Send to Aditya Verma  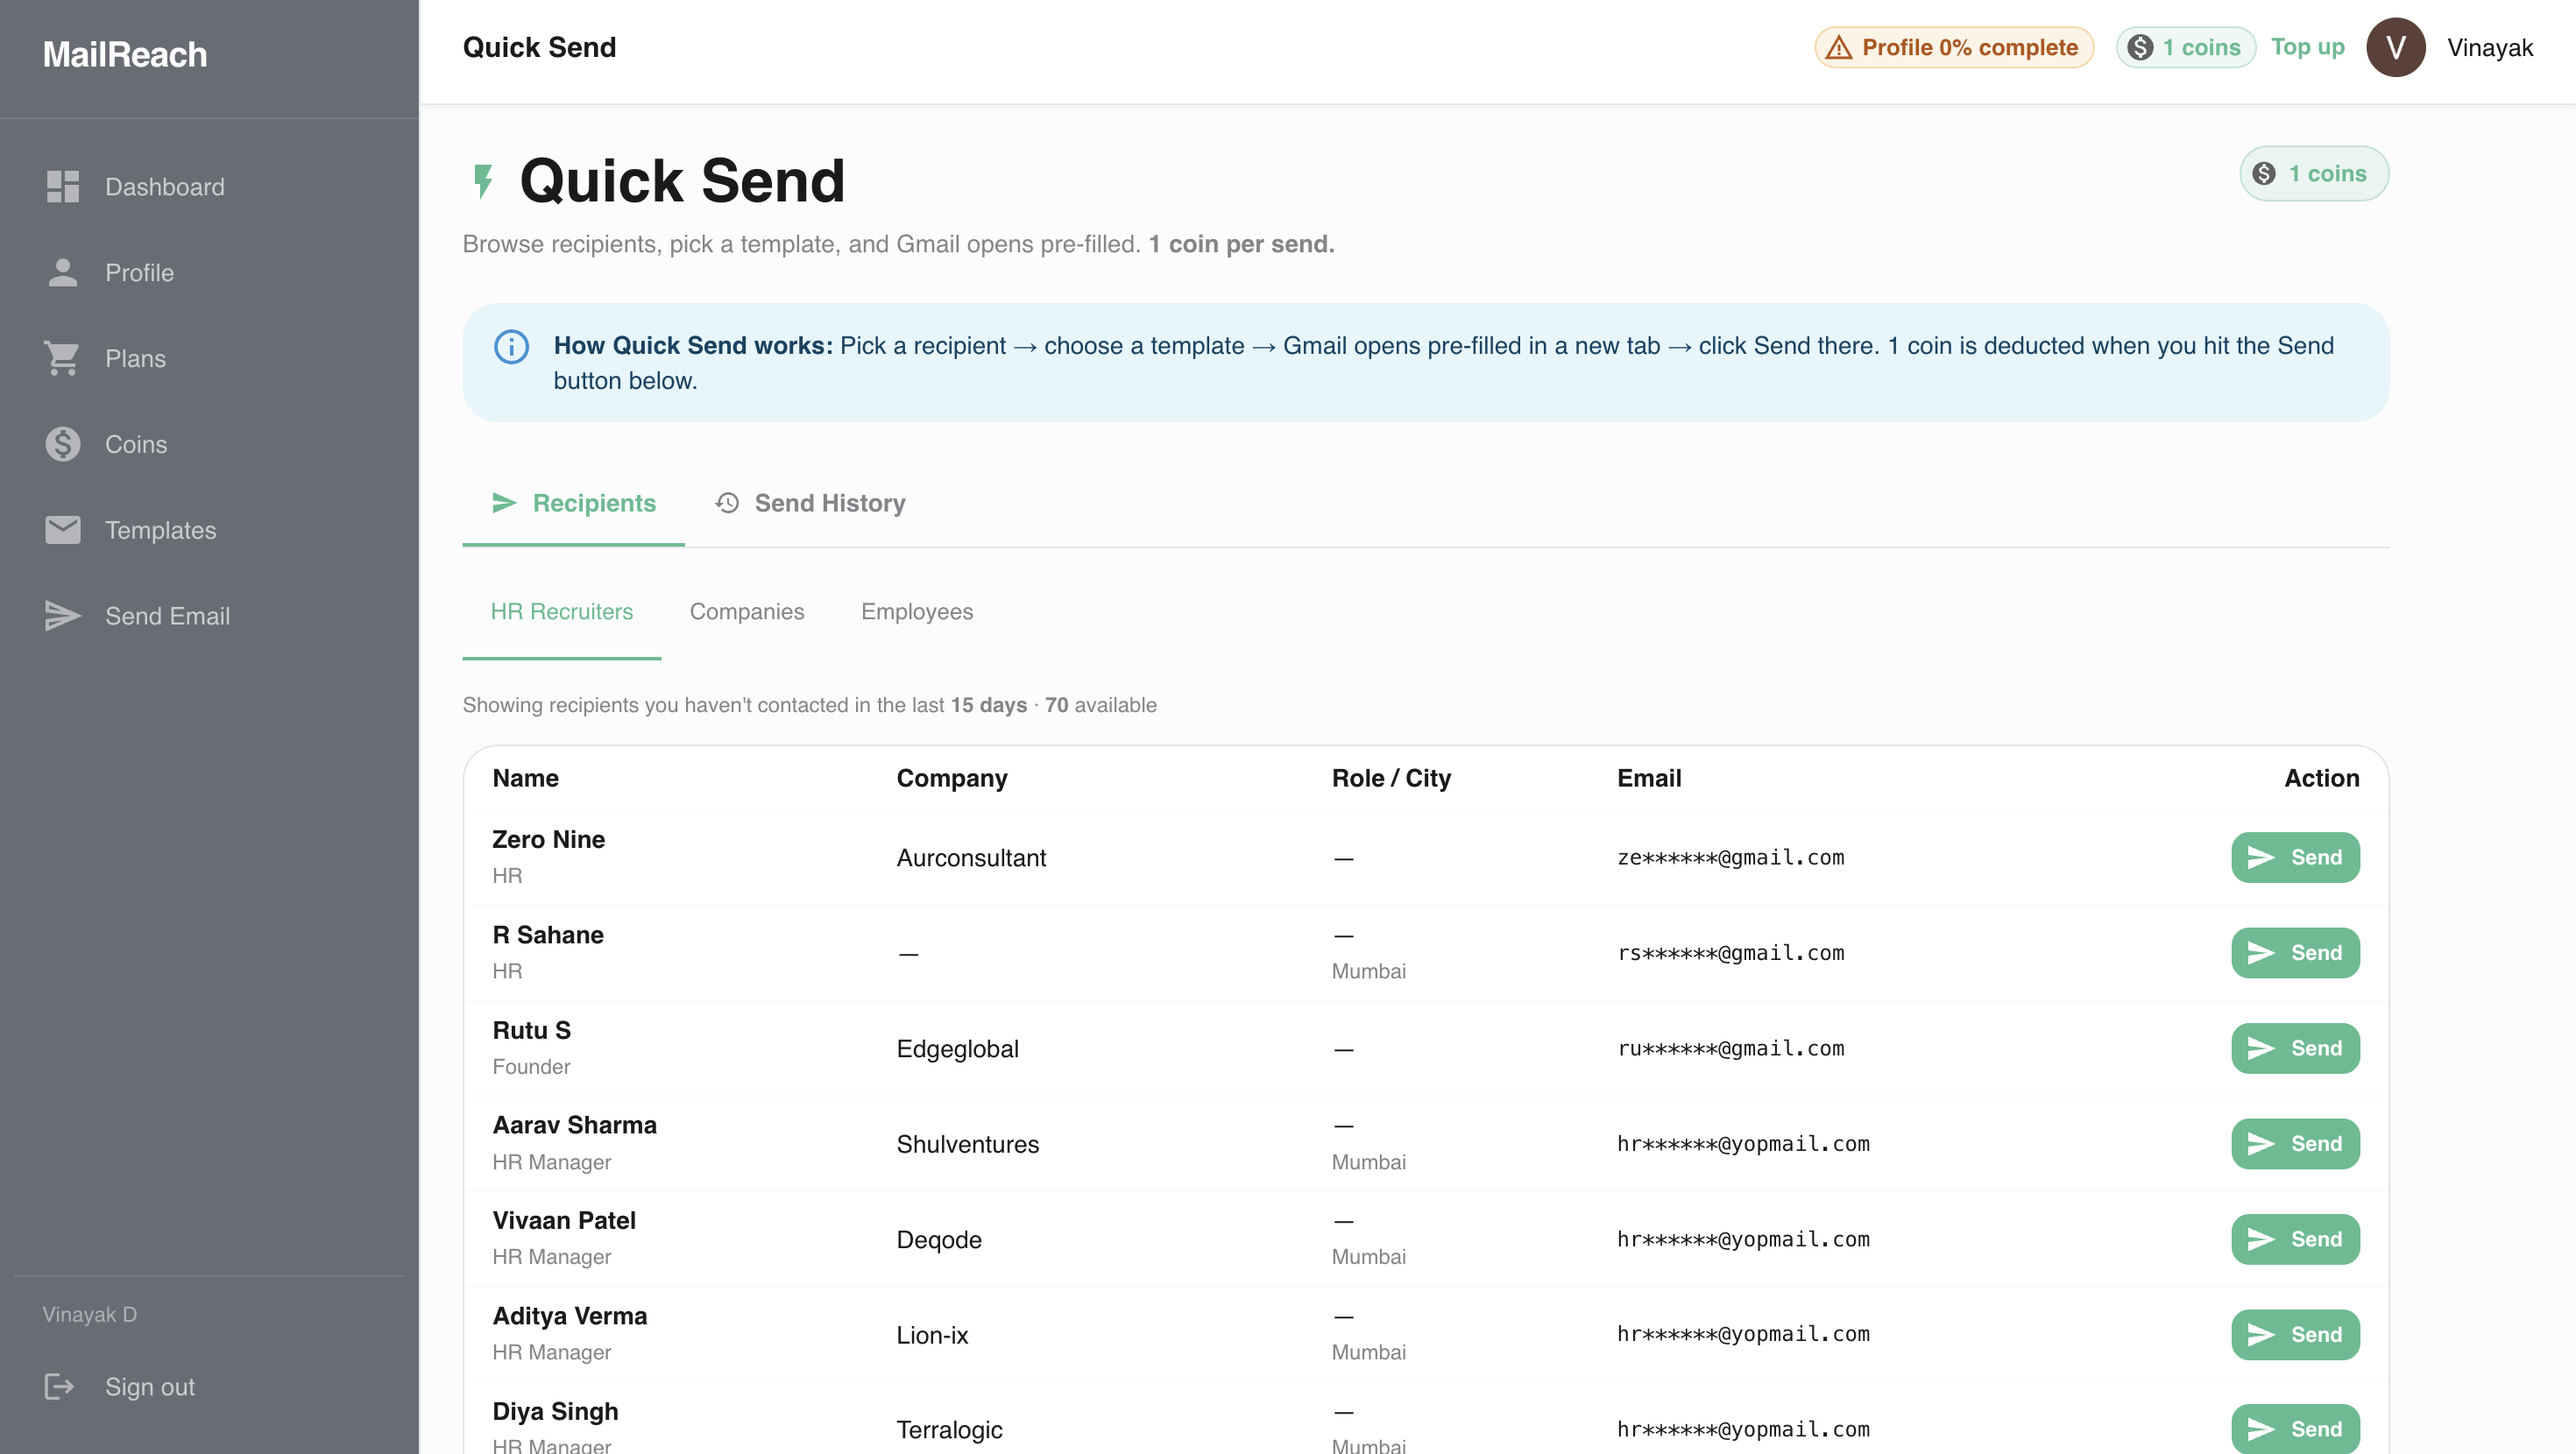2295,1335
